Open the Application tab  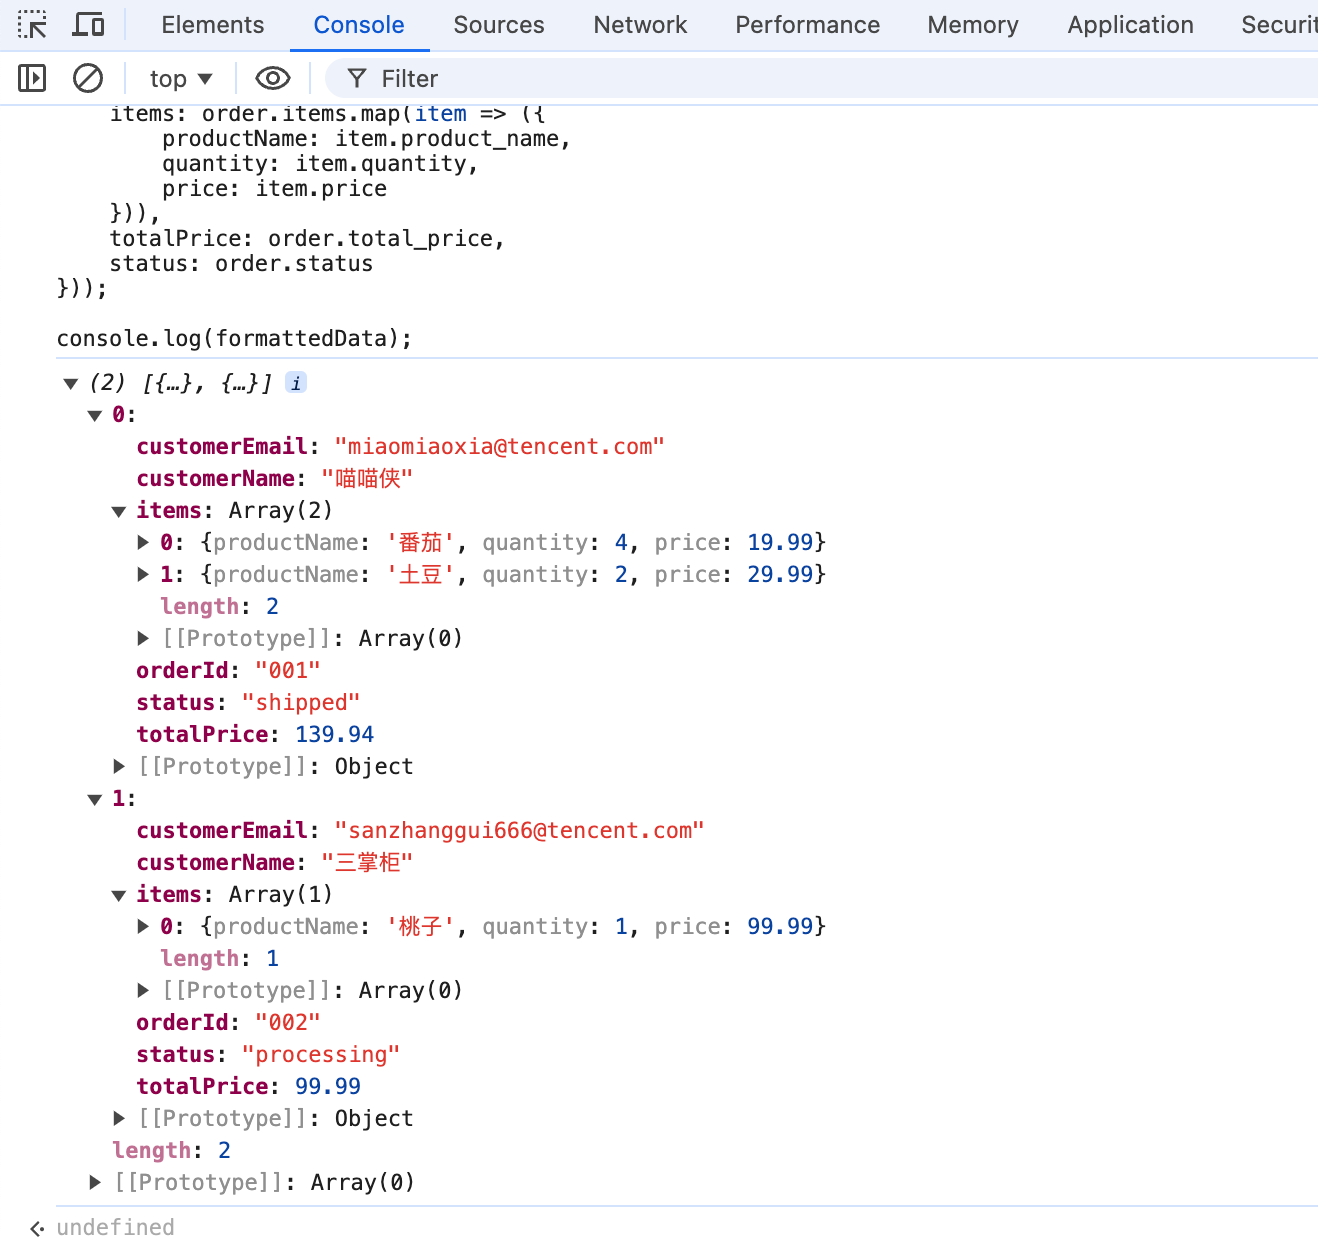(1130, 25)
